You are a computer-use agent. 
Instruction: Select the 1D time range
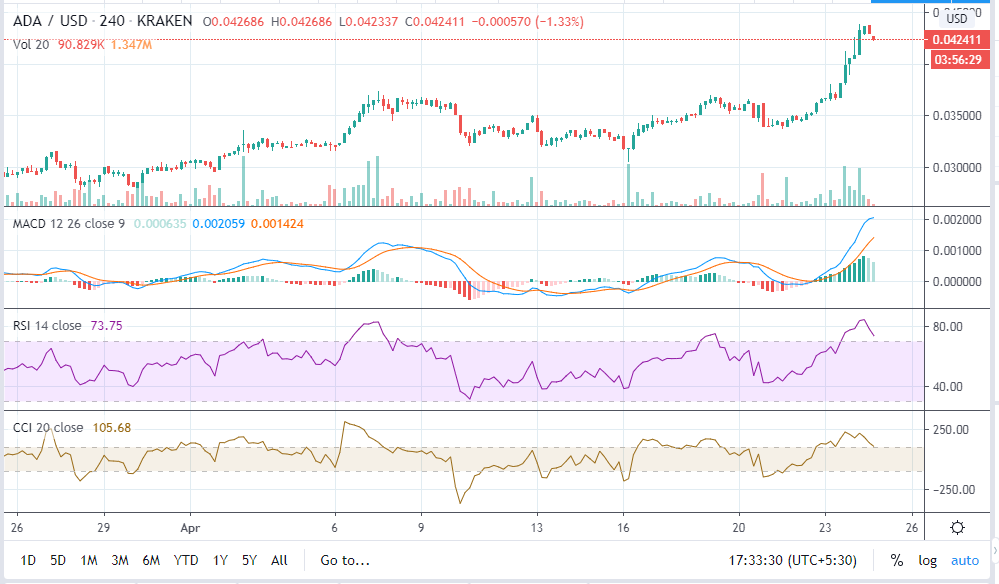[x=28, y=560]
